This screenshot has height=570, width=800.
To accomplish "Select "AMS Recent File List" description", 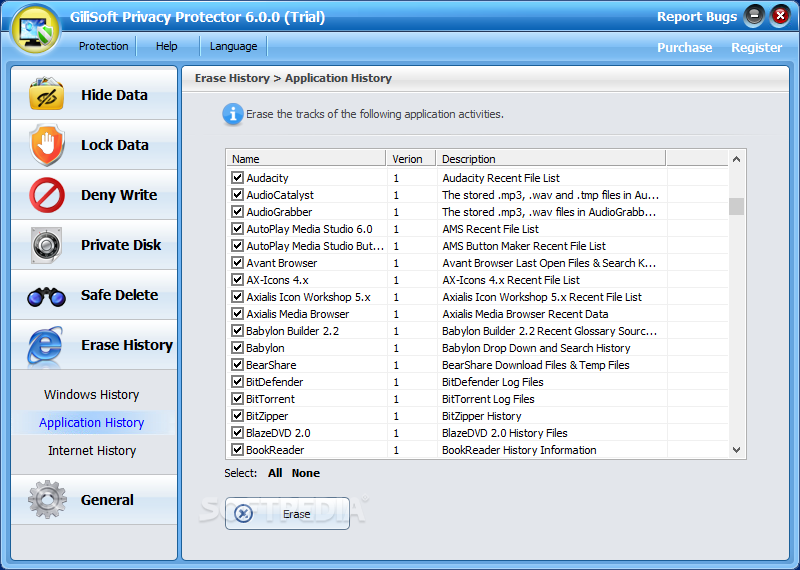I will pyautogui.click(x=490, y=229).
